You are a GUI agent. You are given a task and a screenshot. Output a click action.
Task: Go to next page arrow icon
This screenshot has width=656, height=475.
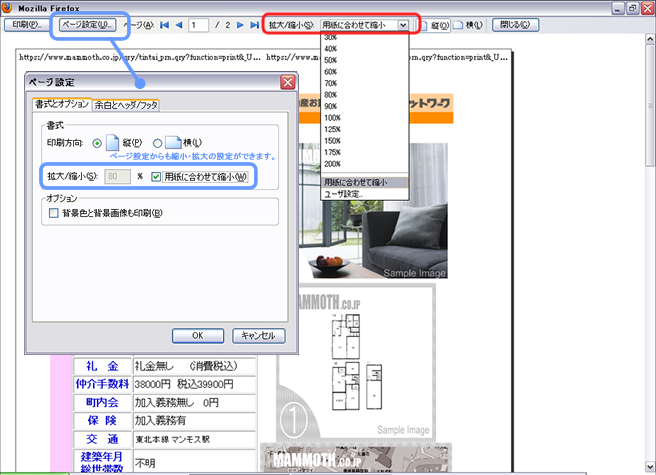point(240,25)
